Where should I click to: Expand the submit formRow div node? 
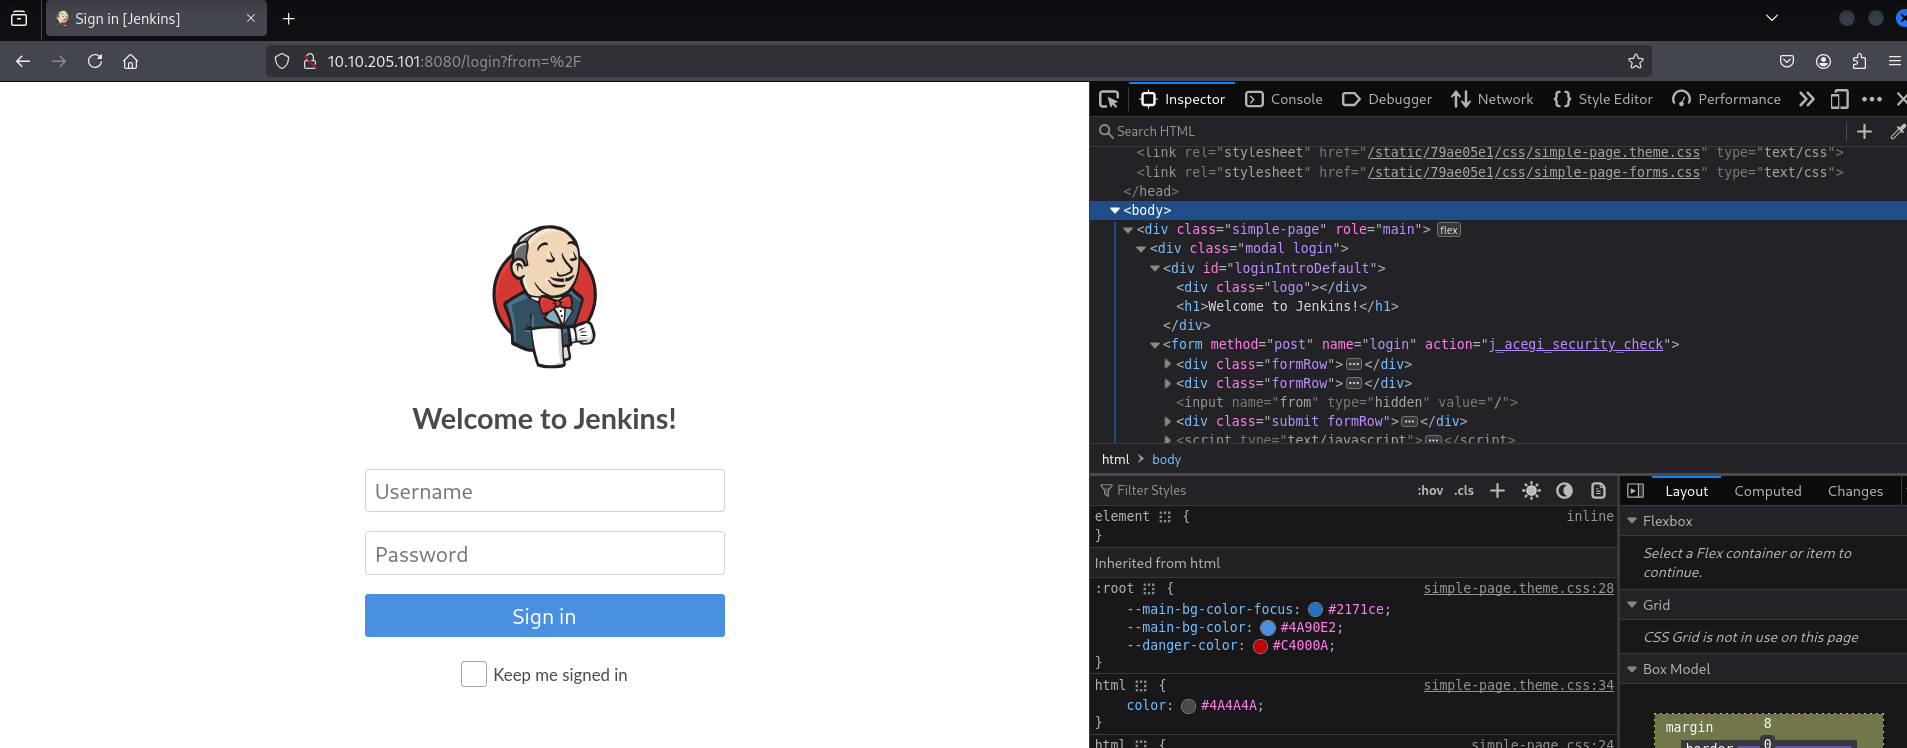coord(1168,422)
